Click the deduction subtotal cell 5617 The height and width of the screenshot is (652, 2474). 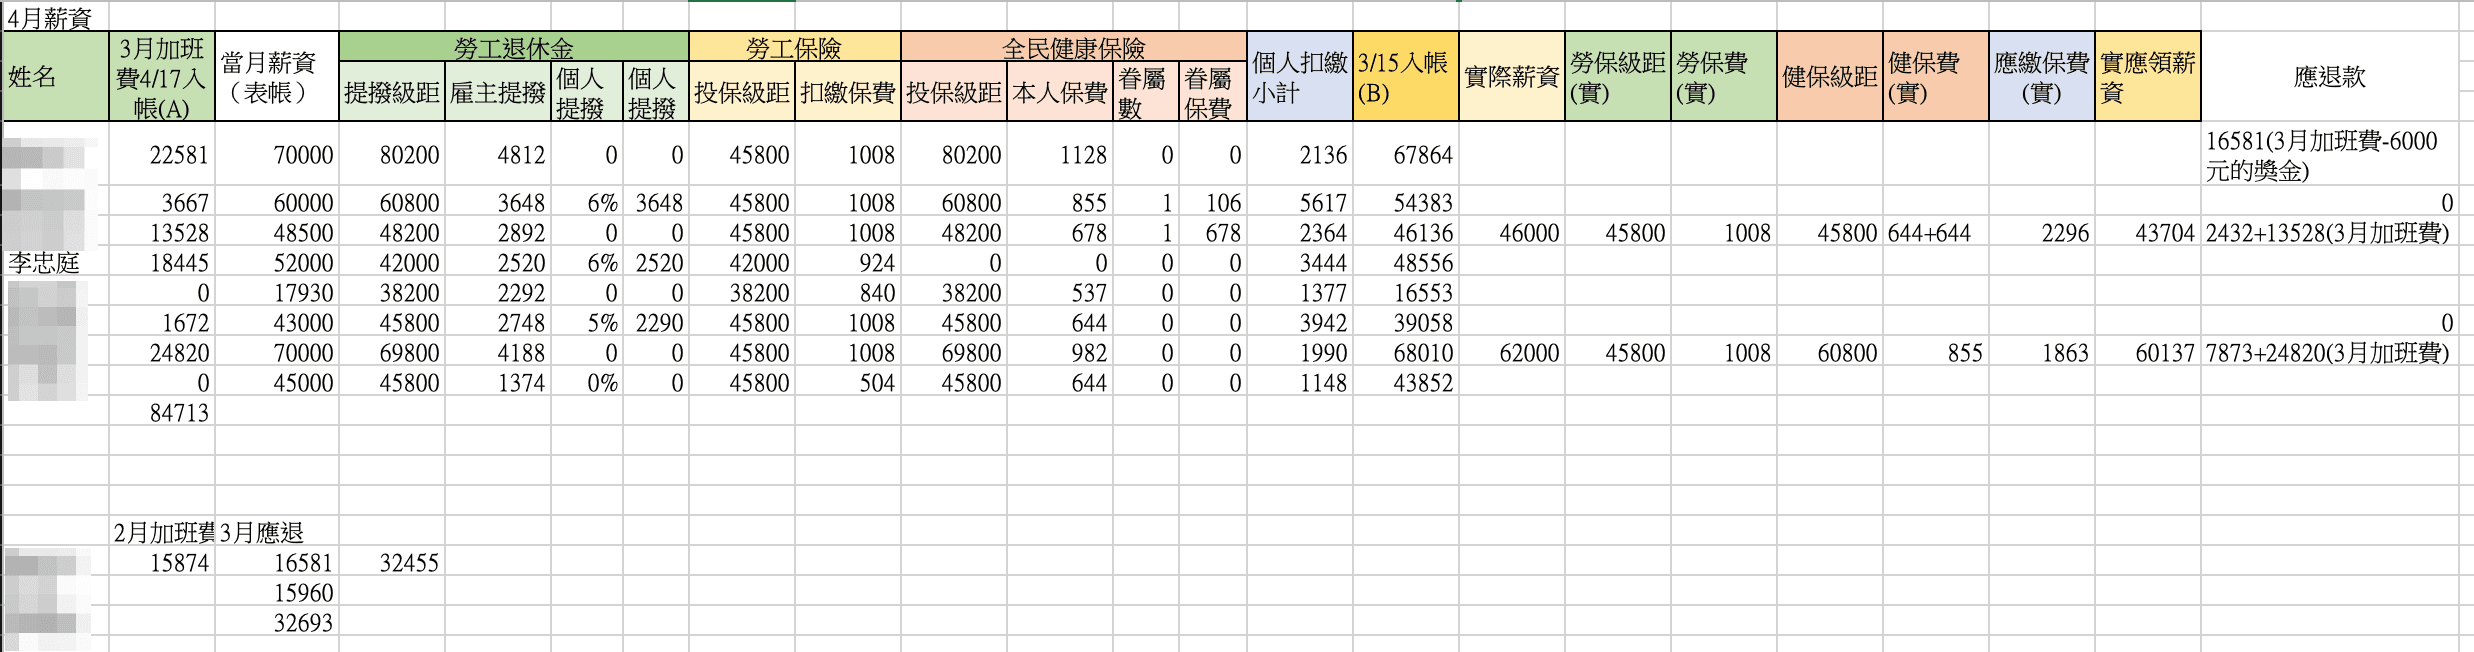click(1300, 203)
